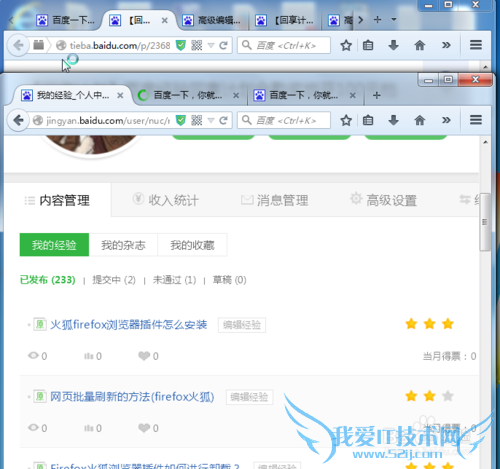
Task: Click third star of 火狐firefox浏览器插件 rating
Action: [x=448, y=324]
